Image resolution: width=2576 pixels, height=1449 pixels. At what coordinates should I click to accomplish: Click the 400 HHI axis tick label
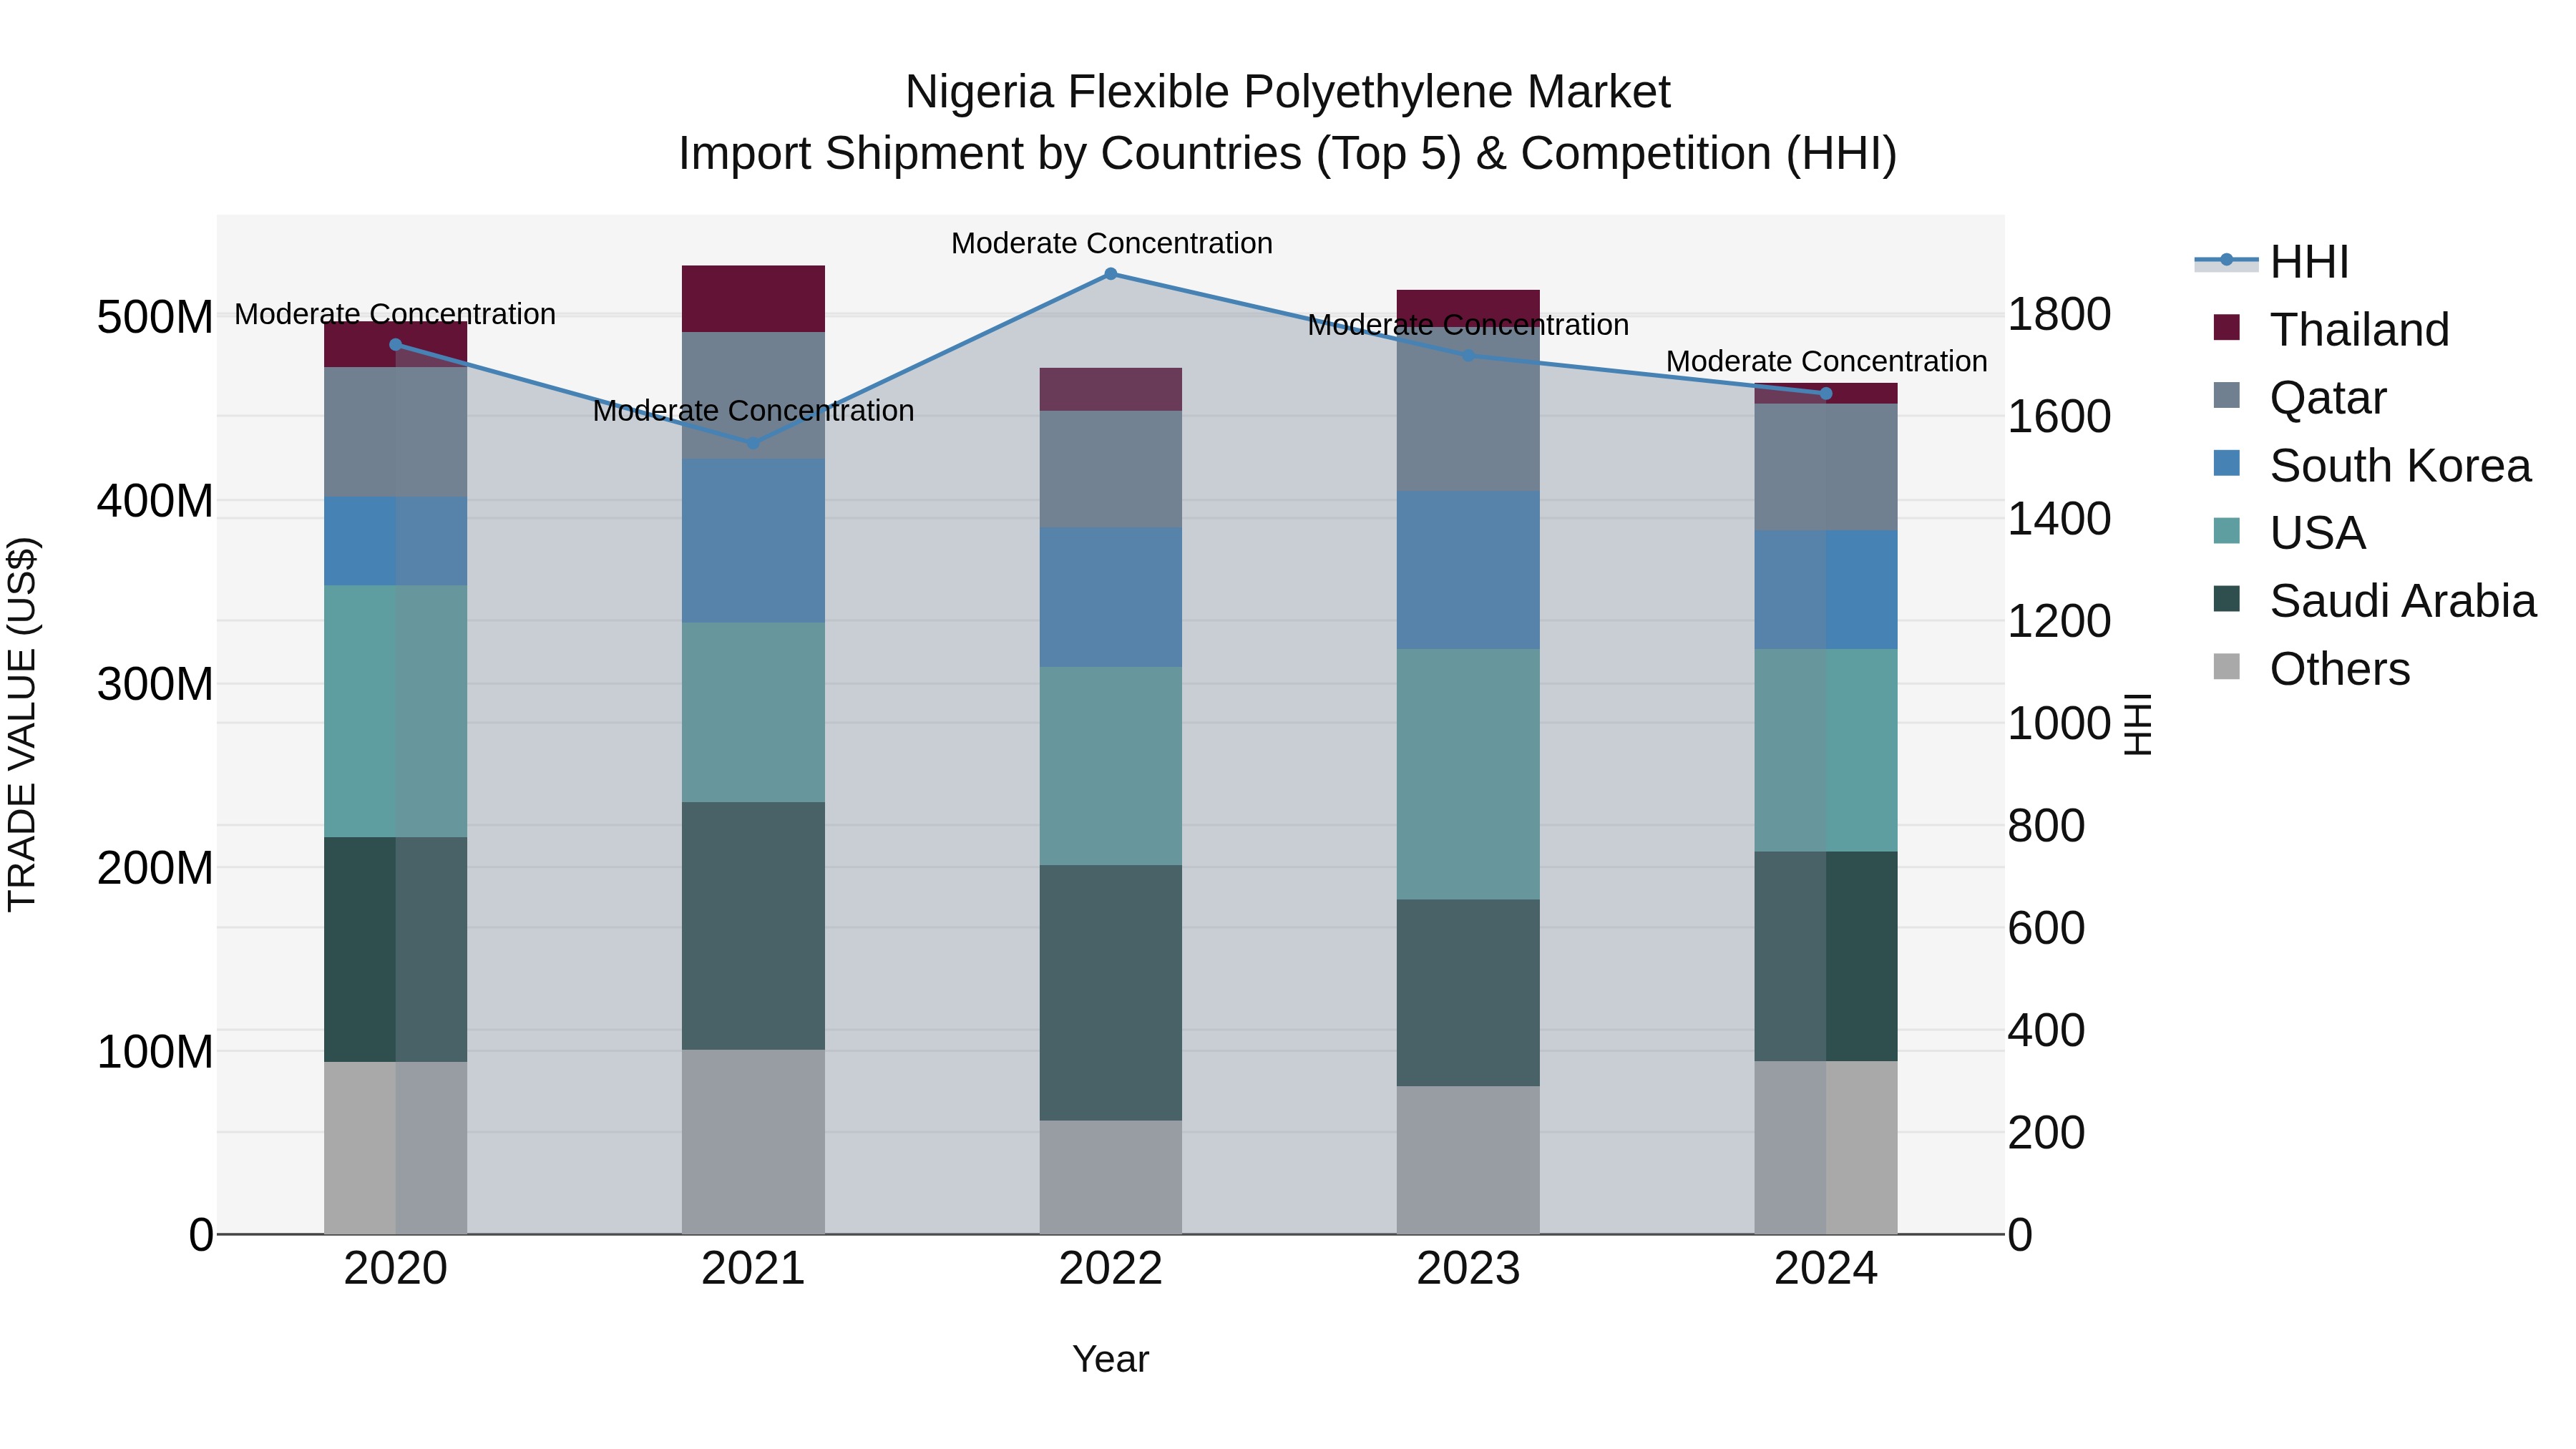click(x=2047, y=1030)
